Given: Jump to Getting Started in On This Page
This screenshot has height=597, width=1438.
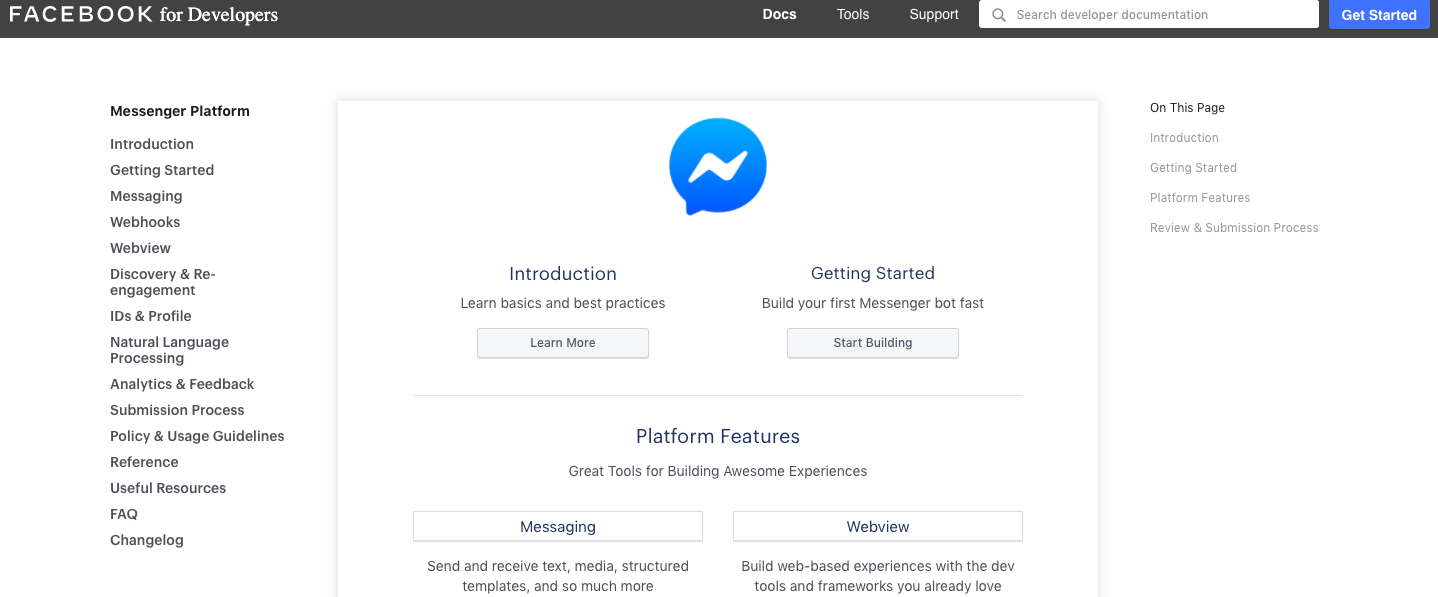Looking at the screenshot, I should click(1193, 168).
